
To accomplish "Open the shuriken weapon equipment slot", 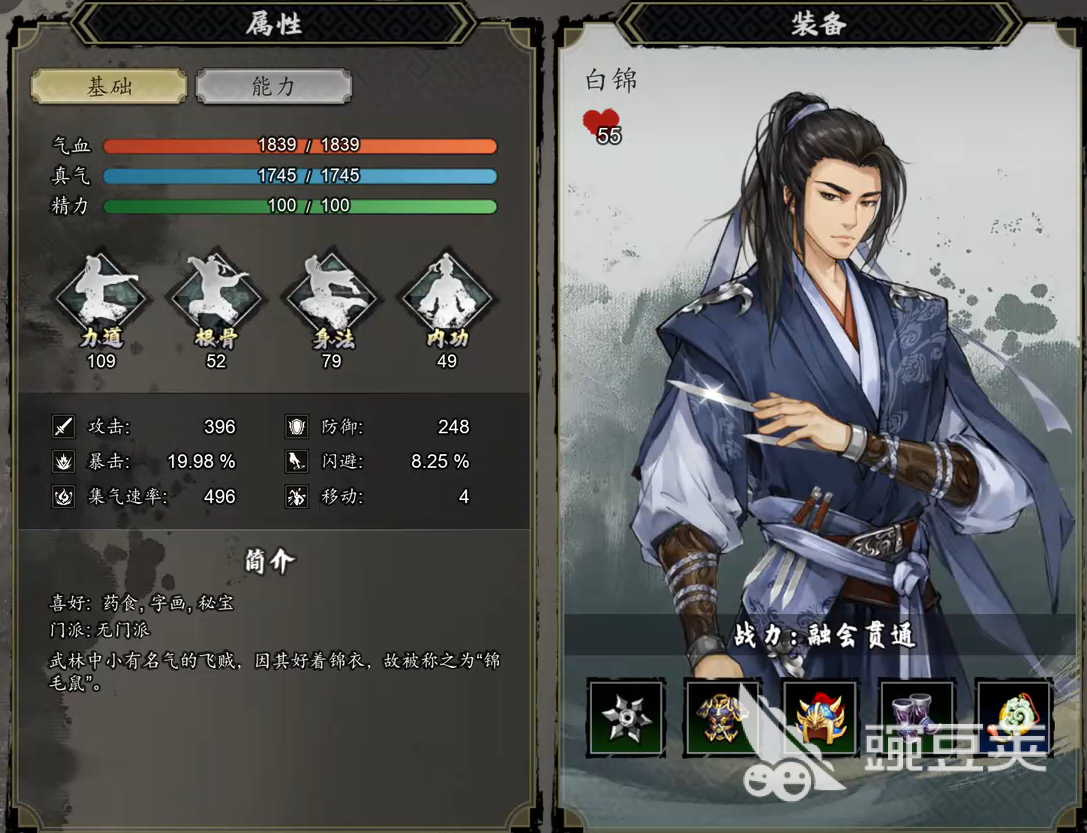I will pos(627,717).
